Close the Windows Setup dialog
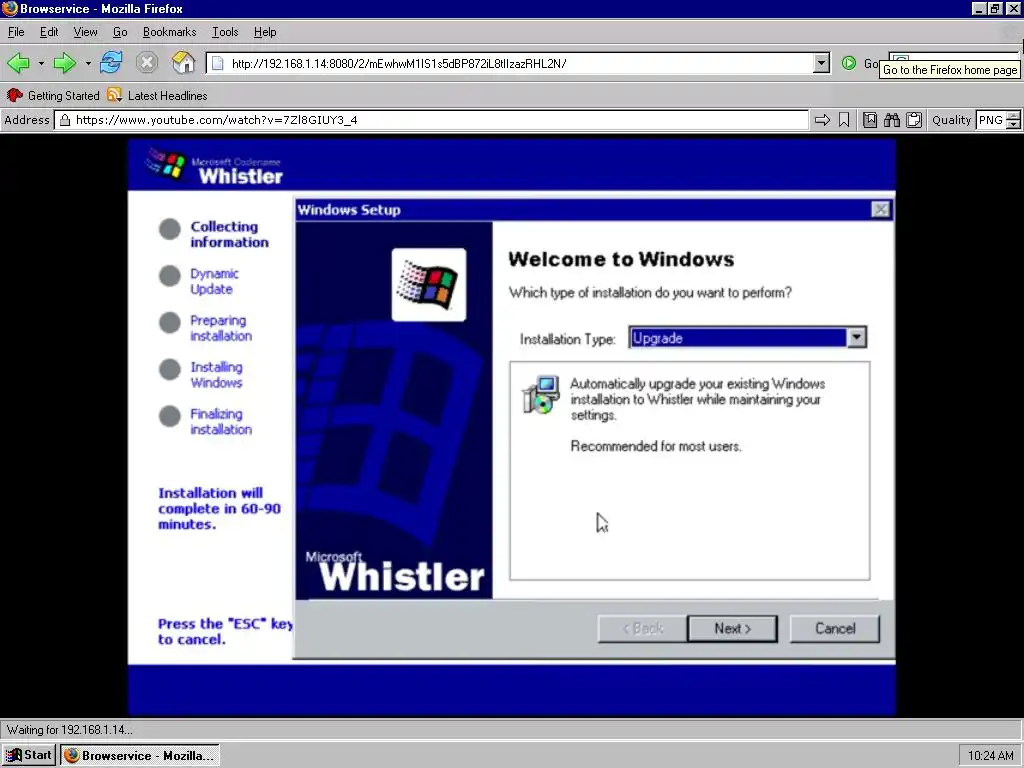 [x=880, y=210]
